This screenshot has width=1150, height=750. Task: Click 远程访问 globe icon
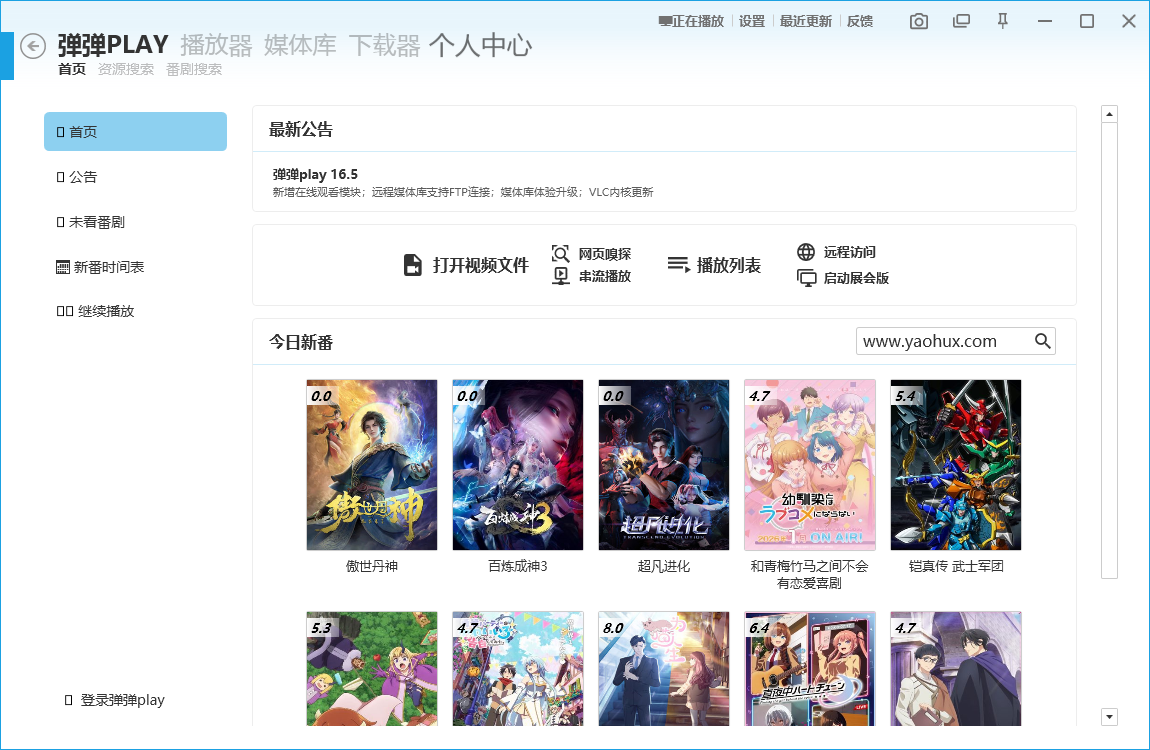pyautogui.click(x=806, y=252)
